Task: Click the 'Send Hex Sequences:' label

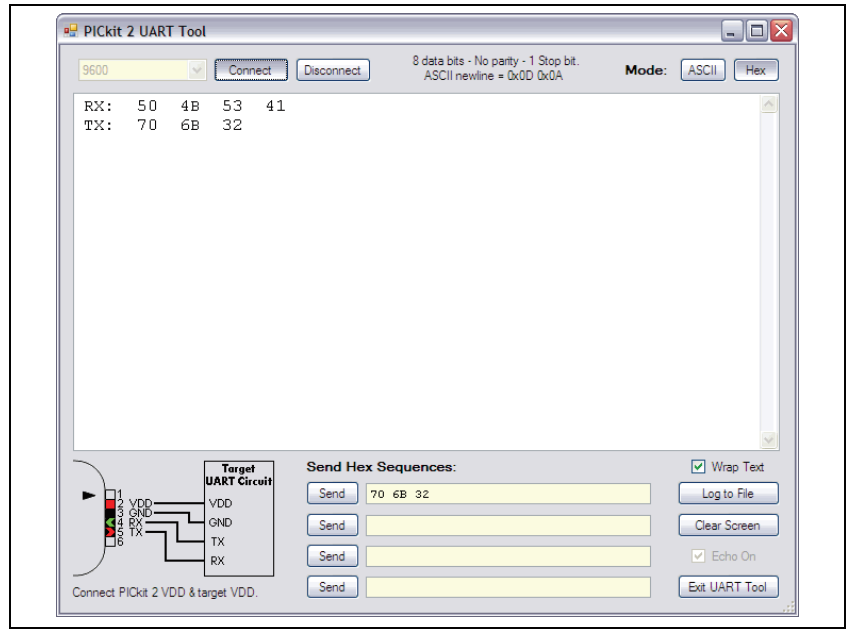Action: (x=381, y=467)
